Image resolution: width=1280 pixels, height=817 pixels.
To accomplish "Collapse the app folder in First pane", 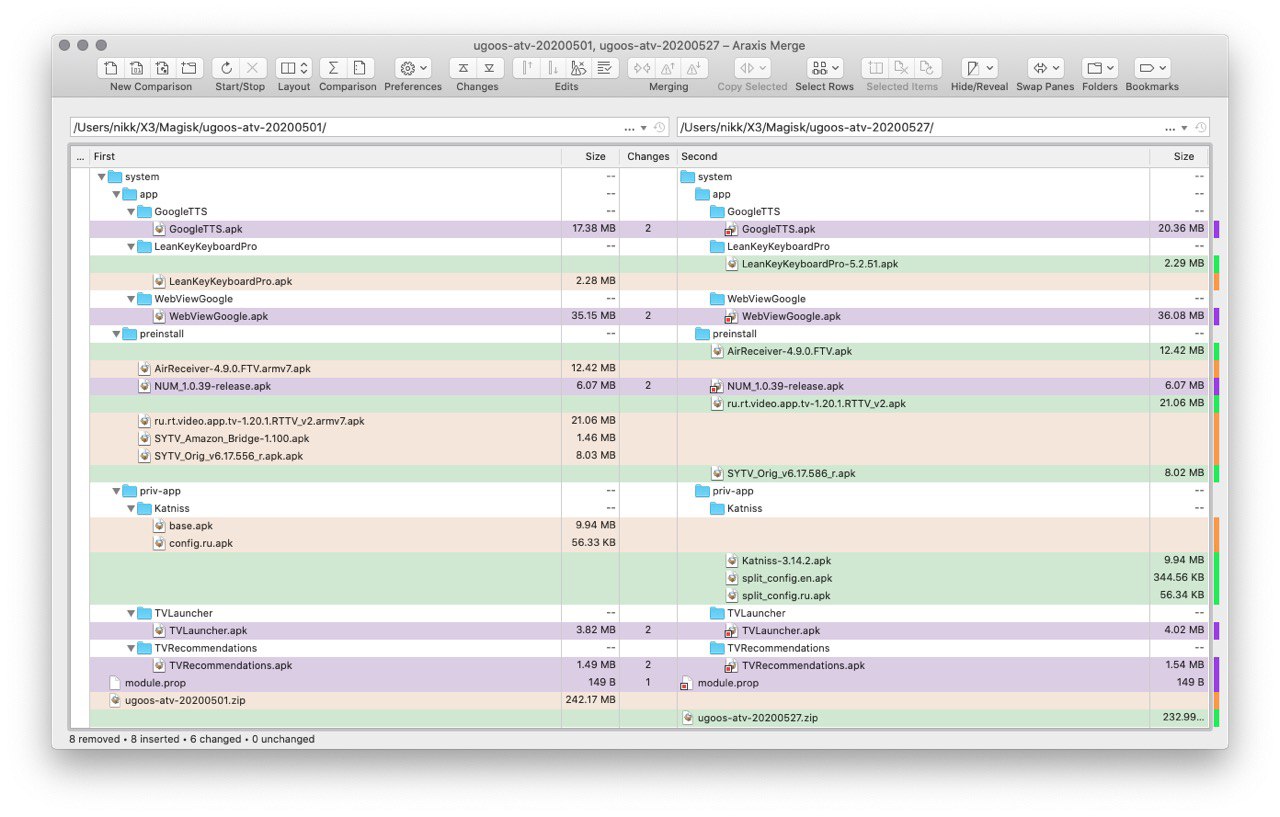I will coord(116,194).
